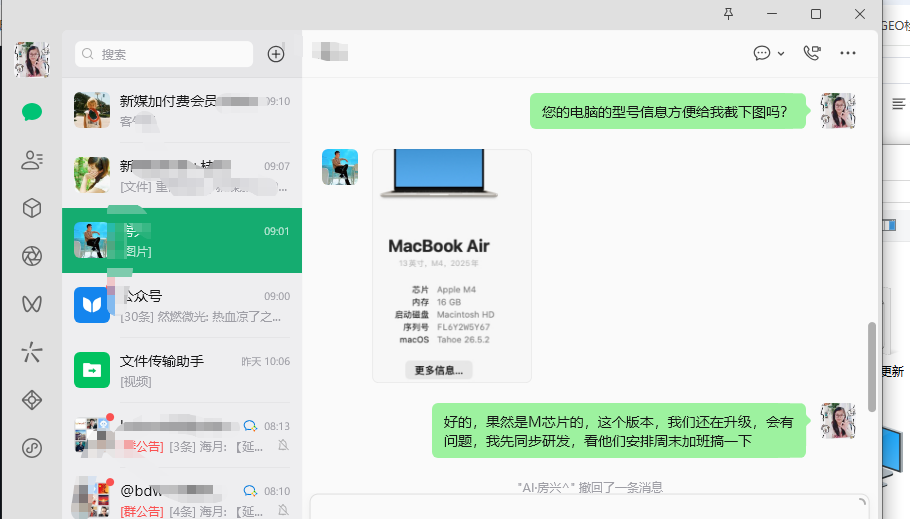The width and height of the screenshot is (910, 519).
Task: Click the contact name in chat header
Action: (330, 52)
